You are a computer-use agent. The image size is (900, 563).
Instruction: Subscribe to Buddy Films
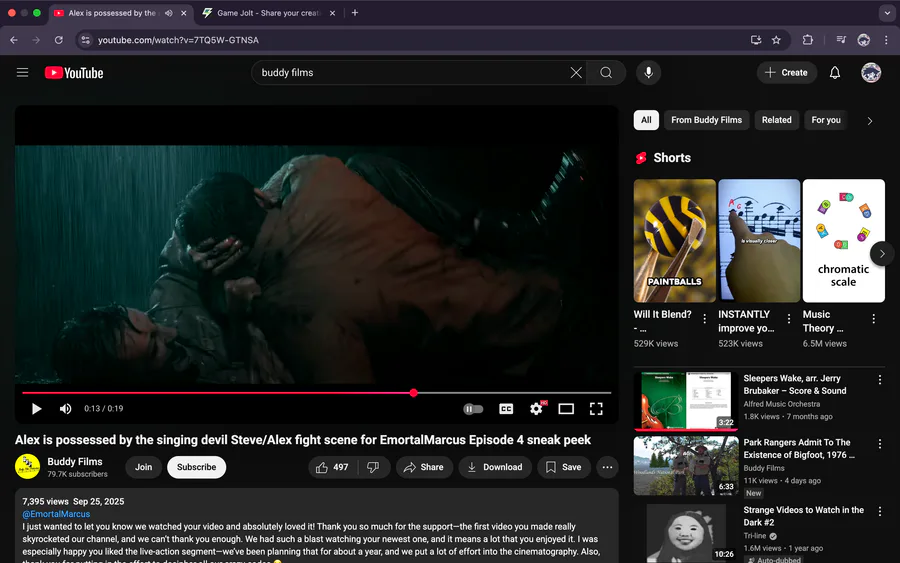(196, 467)
